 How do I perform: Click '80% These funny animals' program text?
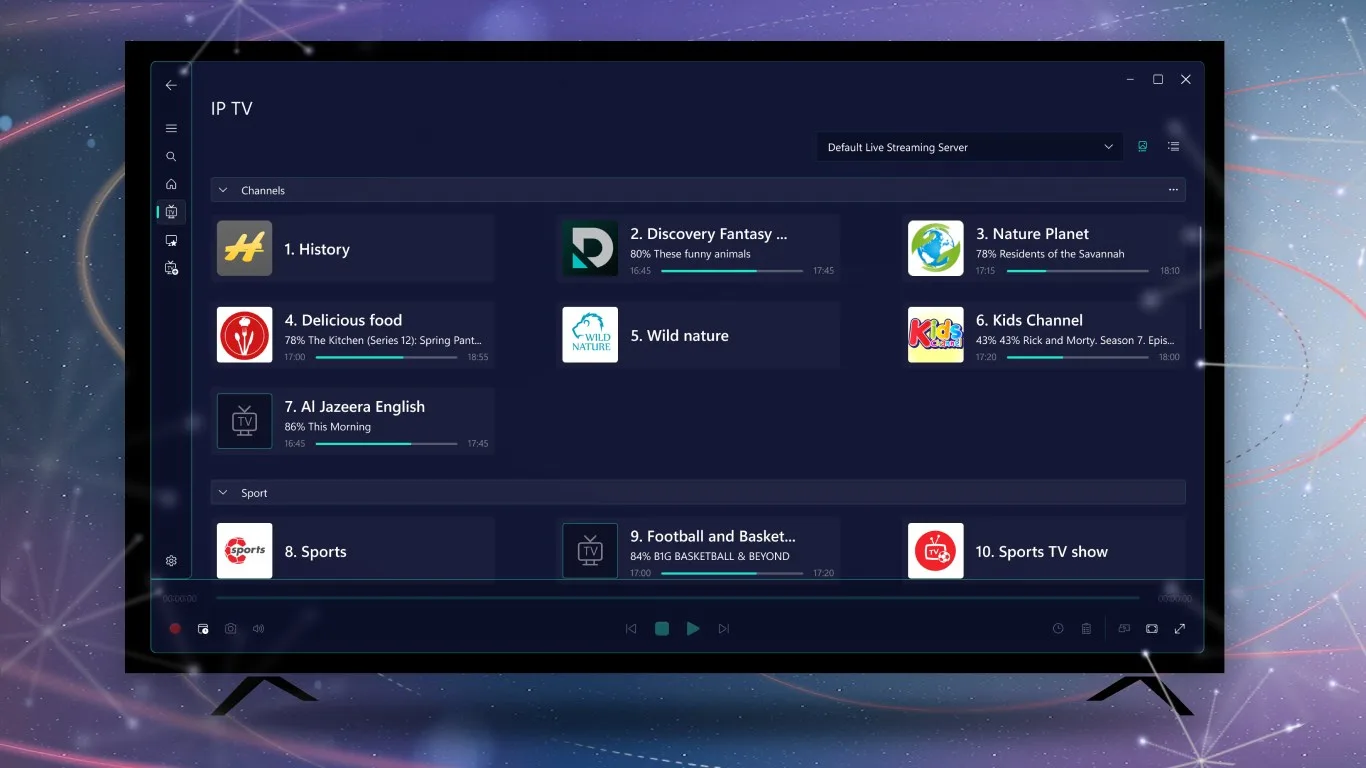(x=690, y=254)
